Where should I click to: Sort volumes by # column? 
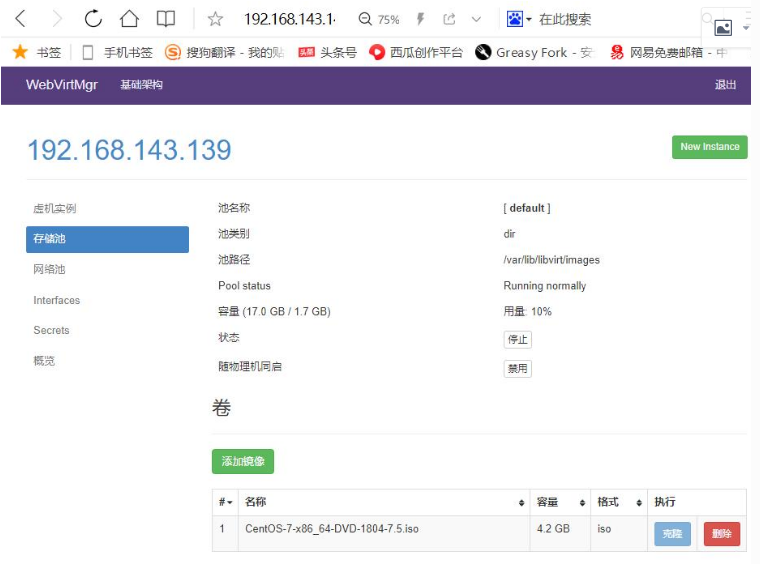point(225,502)
